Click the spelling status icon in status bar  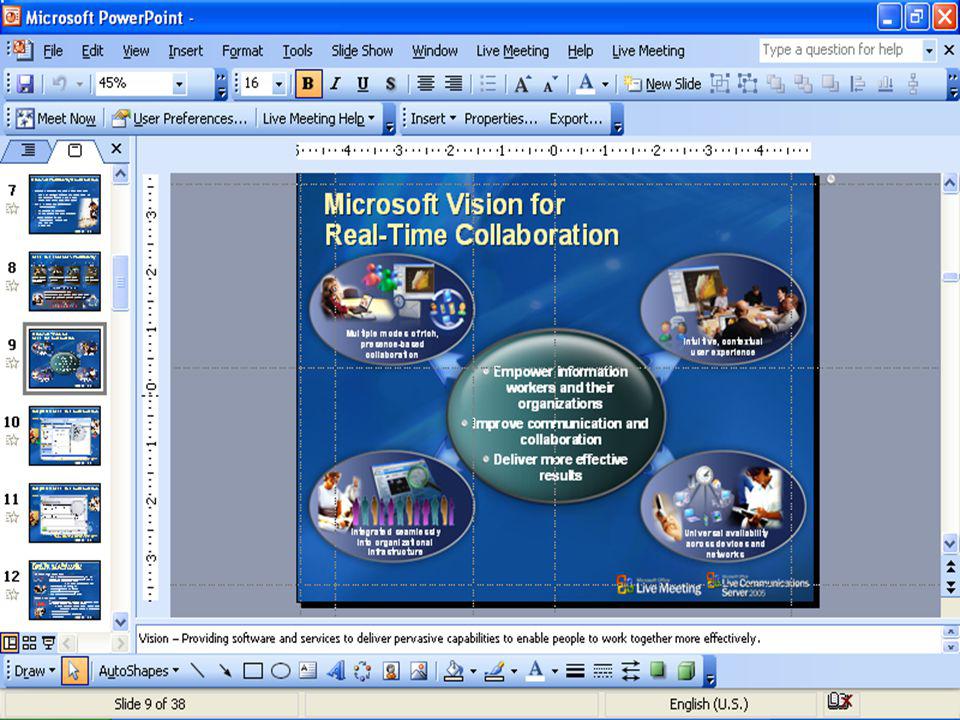pos(839,702)
